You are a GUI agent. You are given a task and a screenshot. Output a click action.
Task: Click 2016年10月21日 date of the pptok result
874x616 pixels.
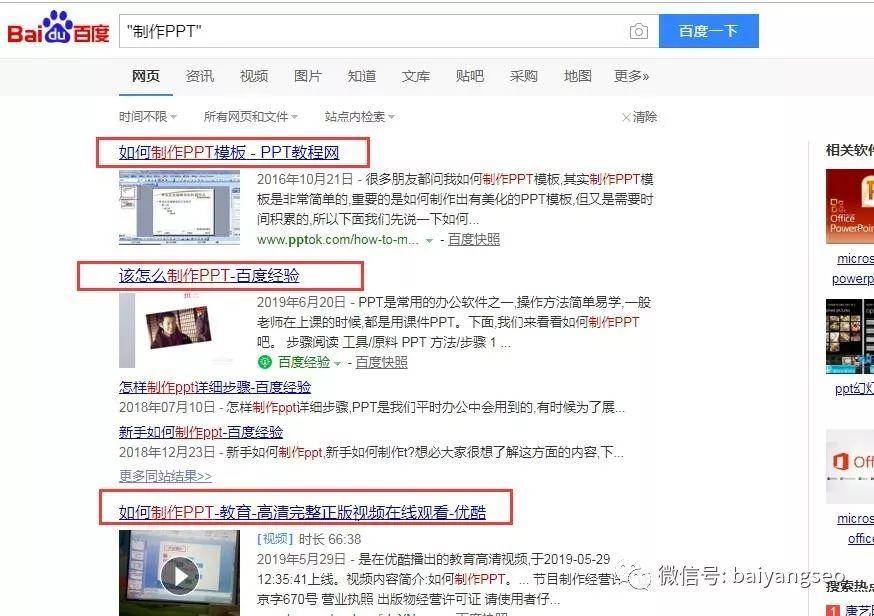tap(305, 180)
